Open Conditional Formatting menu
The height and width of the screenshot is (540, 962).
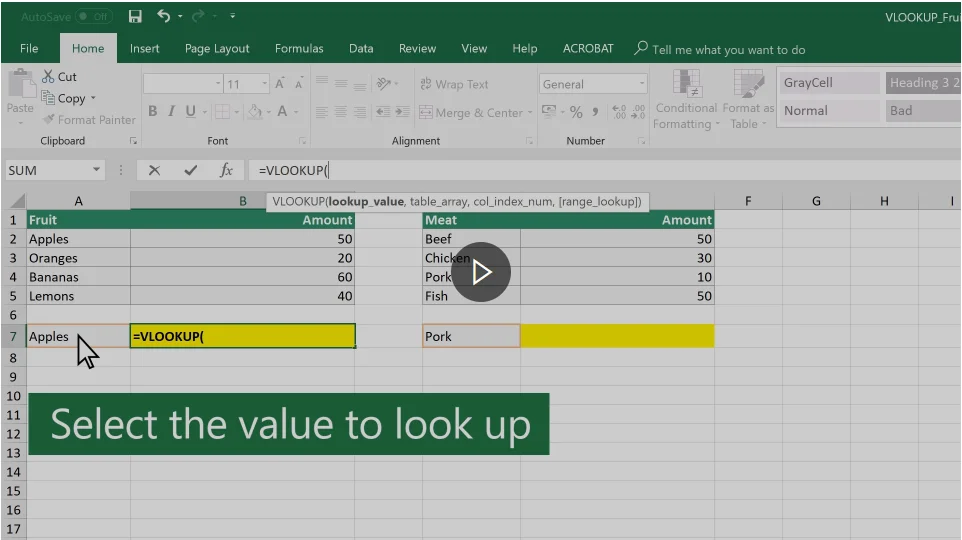[686, 99]
